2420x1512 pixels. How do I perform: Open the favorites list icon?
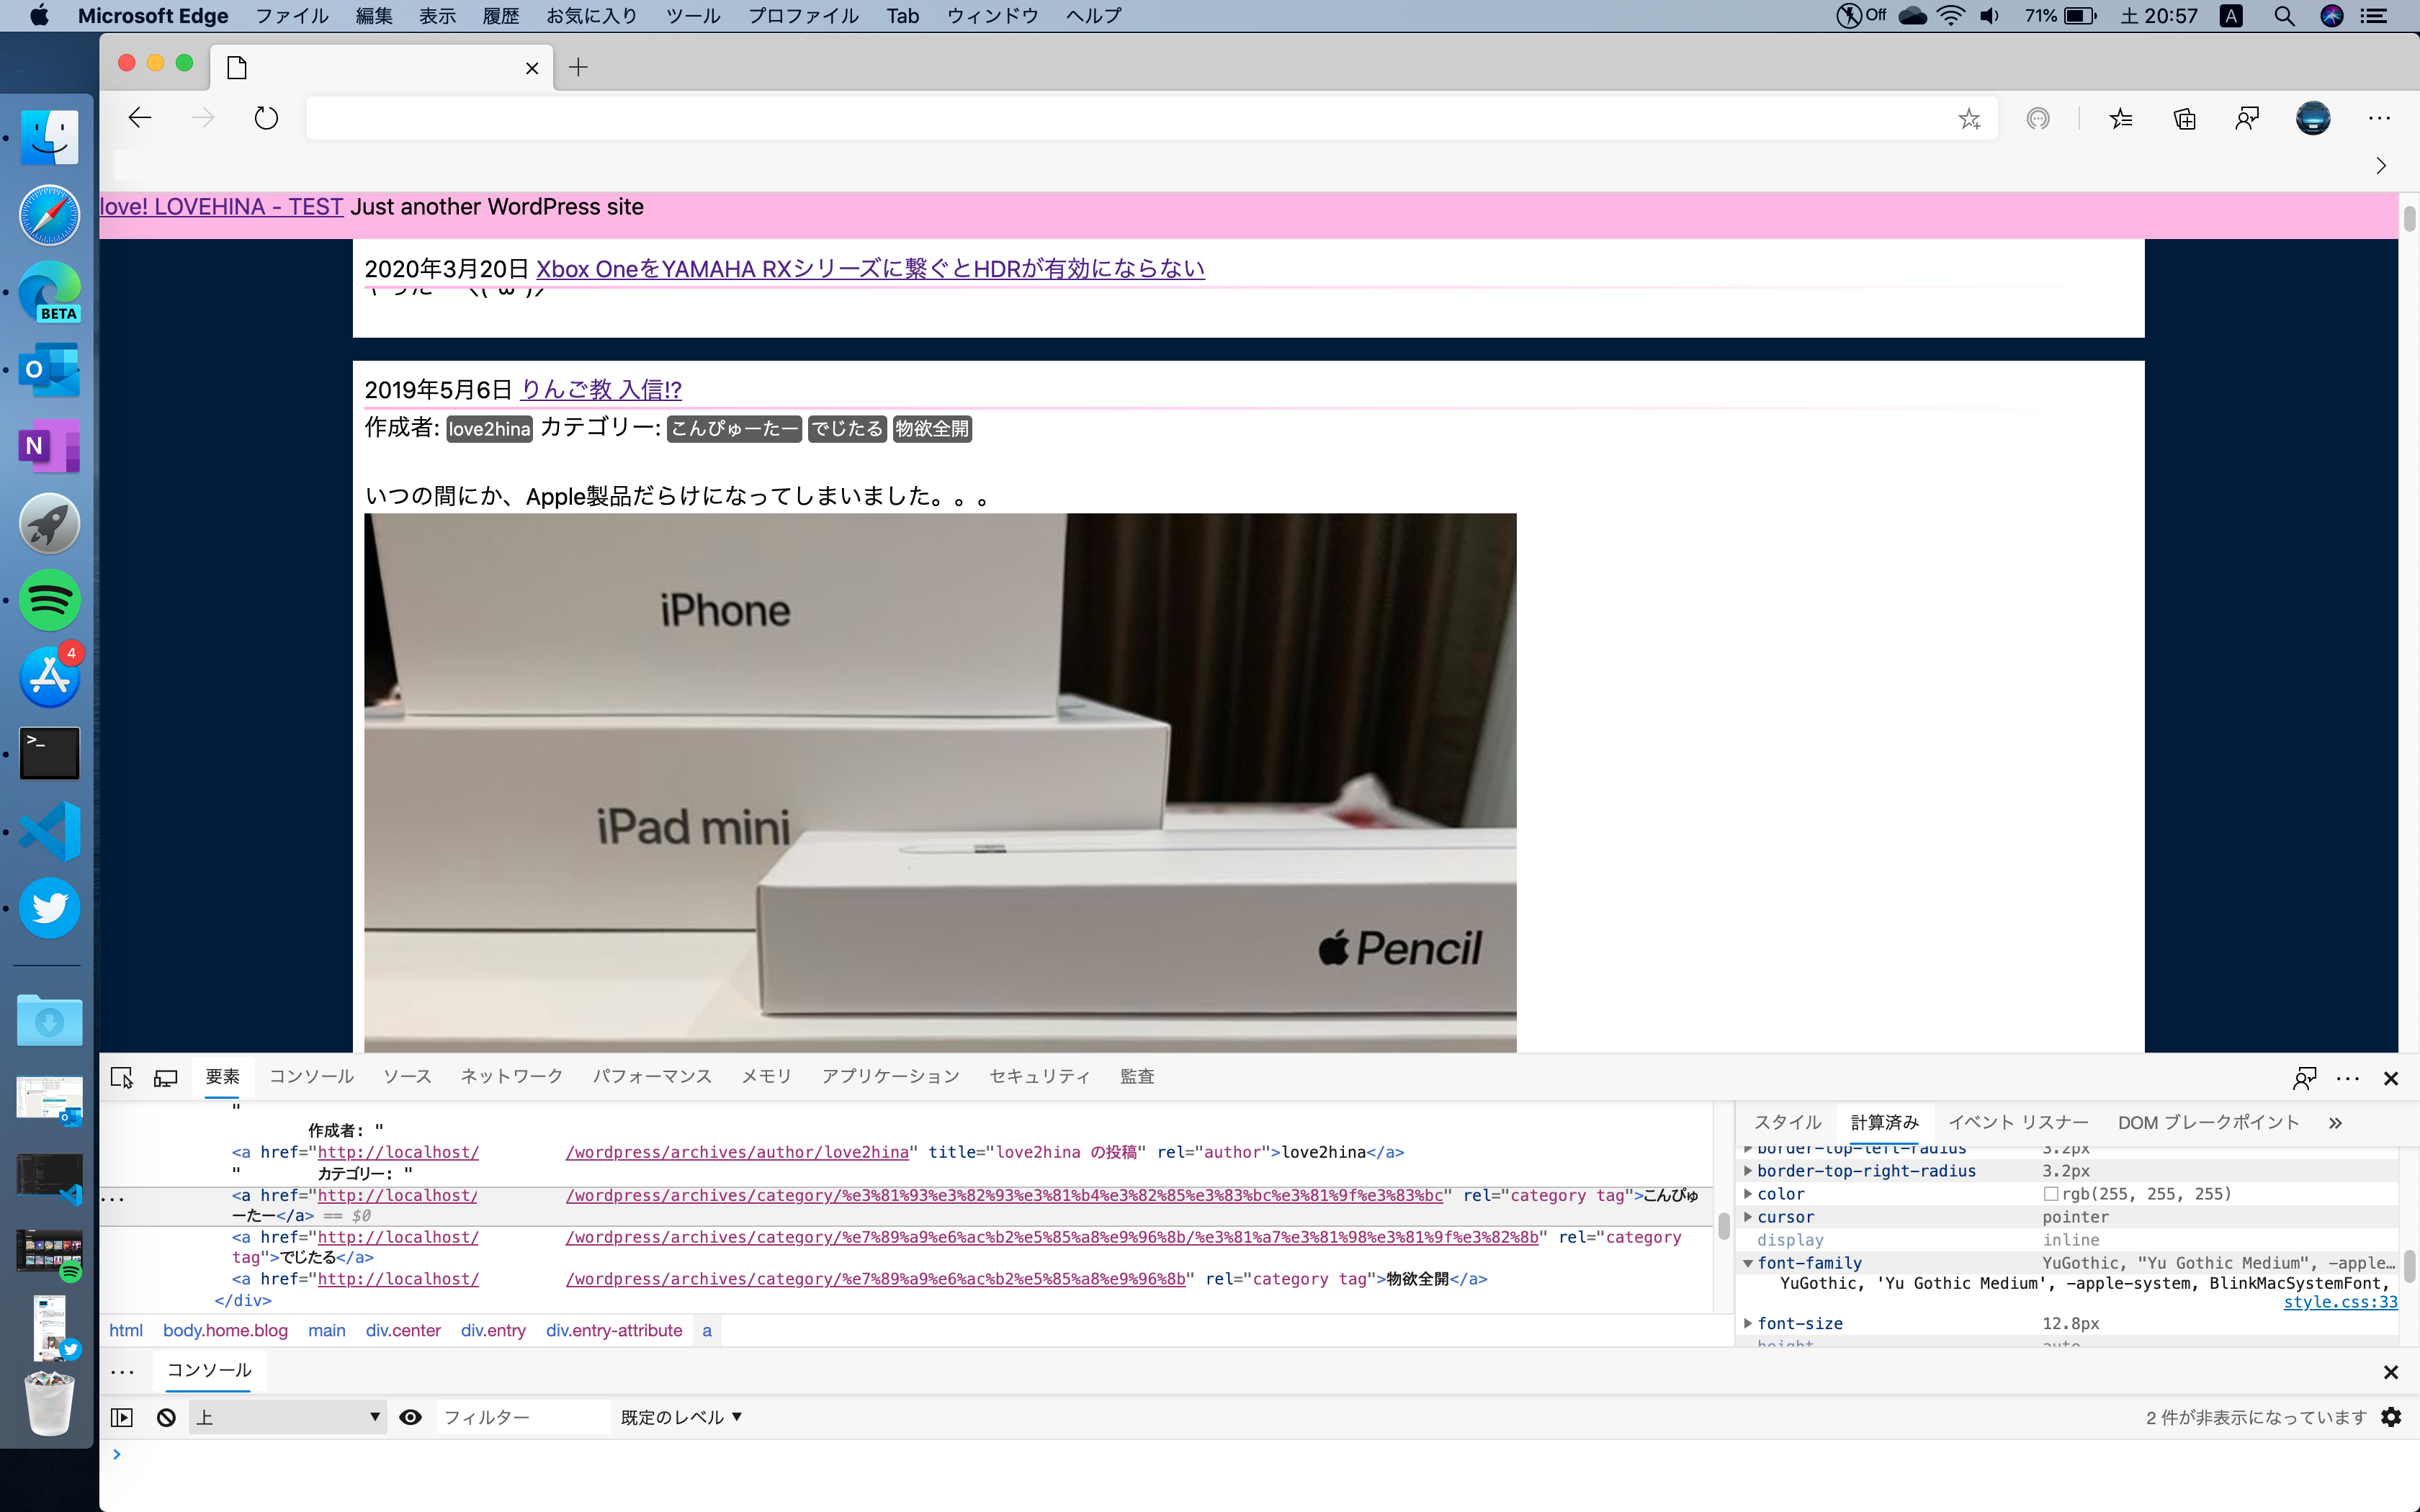2121,119
